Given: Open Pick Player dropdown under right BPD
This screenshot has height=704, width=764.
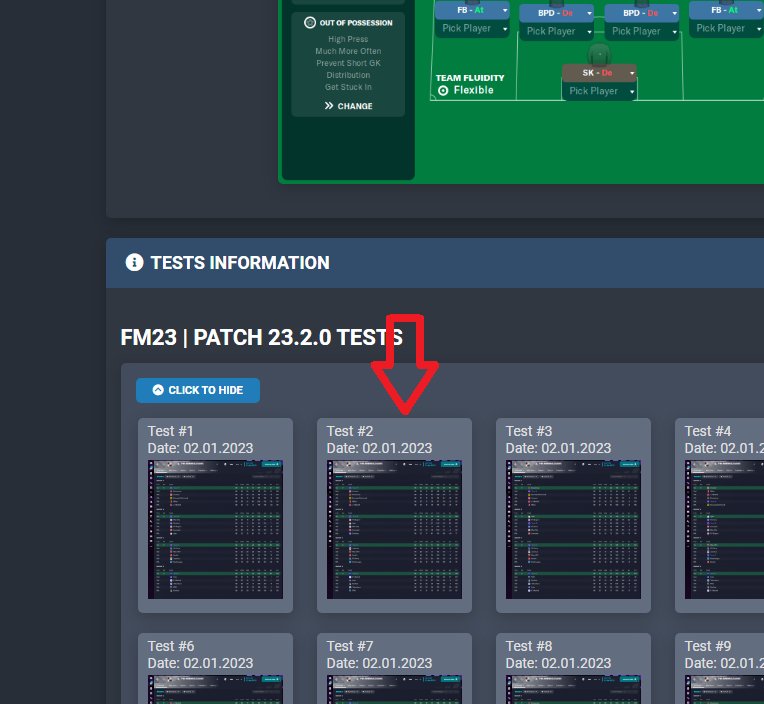Looking at the screenshot, I should (x=642, y=31).
